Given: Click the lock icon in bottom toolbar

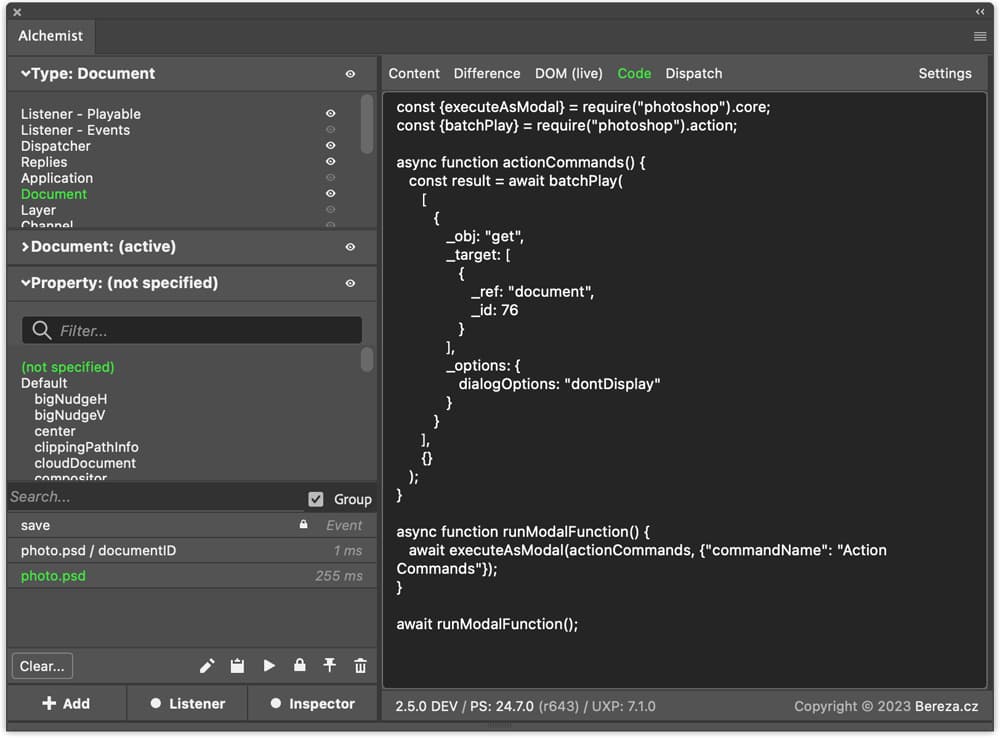Looking at the screenshot, I should [299, 666].
